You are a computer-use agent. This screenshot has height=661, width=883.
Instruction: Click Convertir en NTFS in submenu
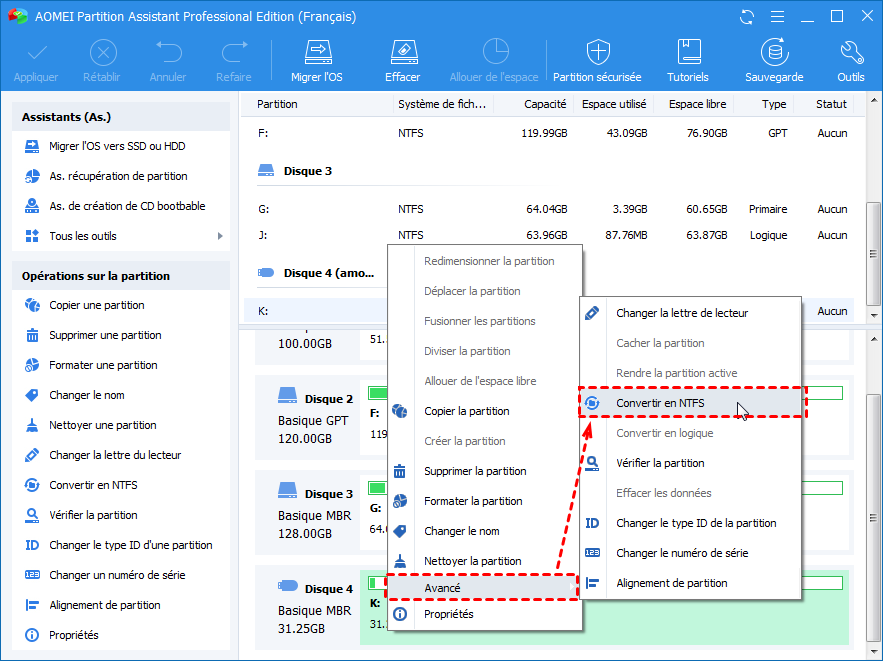690,403
